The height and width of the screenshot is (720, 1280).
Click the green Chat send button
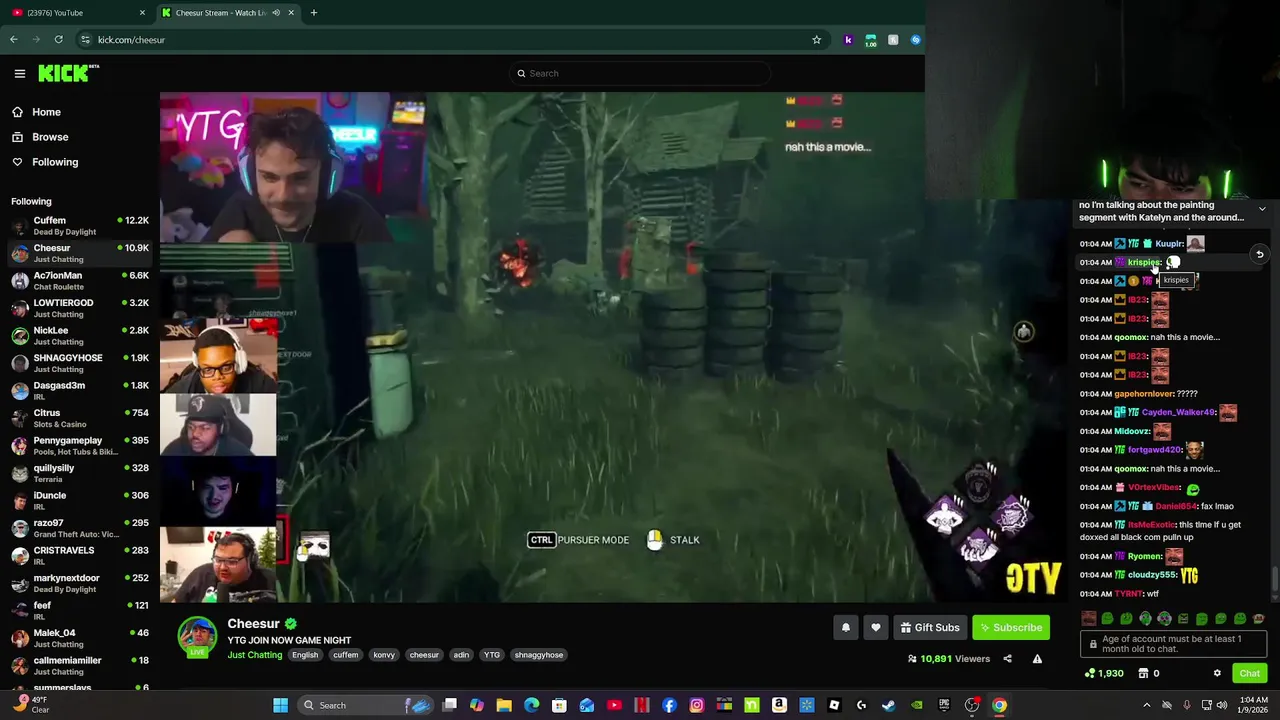(1250, 673)
